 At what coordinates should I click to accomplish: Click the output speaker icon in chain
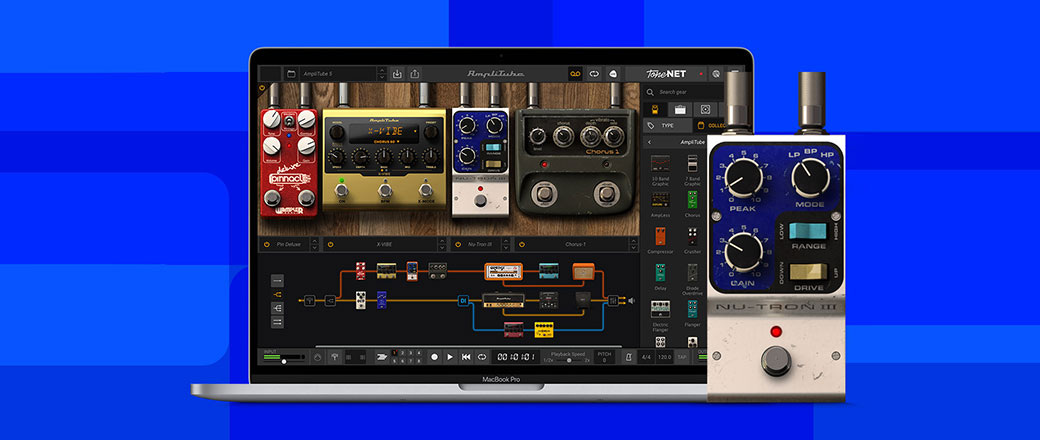631,301
